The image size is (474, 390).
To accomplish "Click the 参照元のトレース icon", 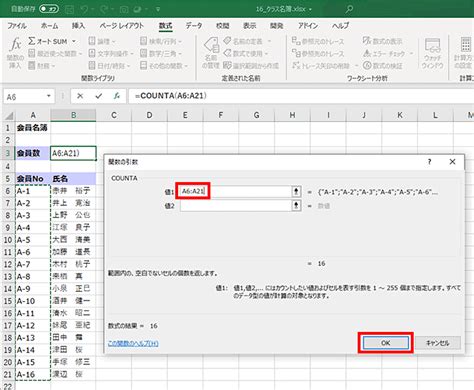I will tap(296, 41).
